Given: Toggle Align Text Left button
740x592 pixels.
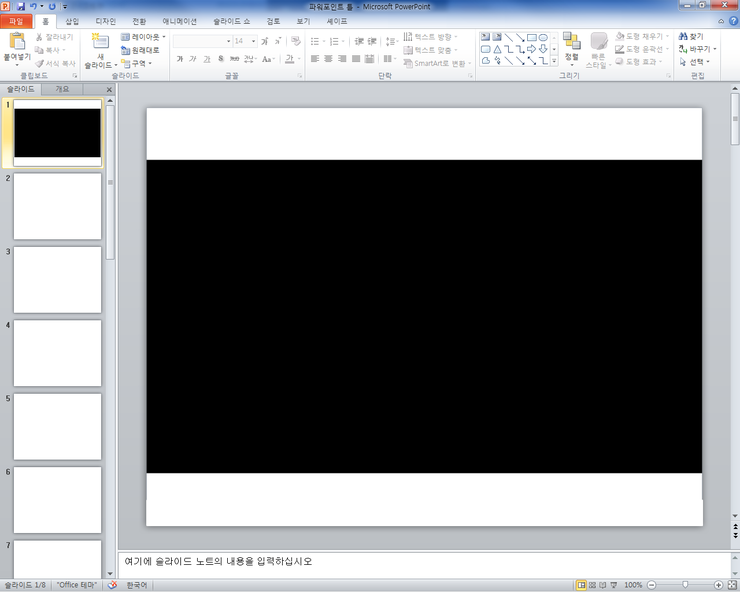Looking at the screenshot, I should tap(315, 59).
